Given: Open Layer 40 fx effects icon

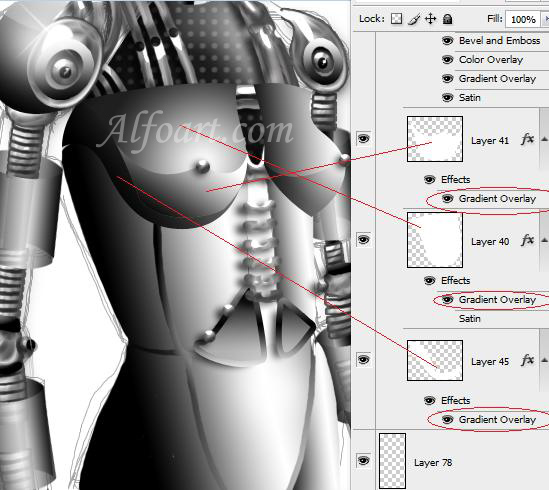Looking at the screenshot, I should [x=528, y=240].
